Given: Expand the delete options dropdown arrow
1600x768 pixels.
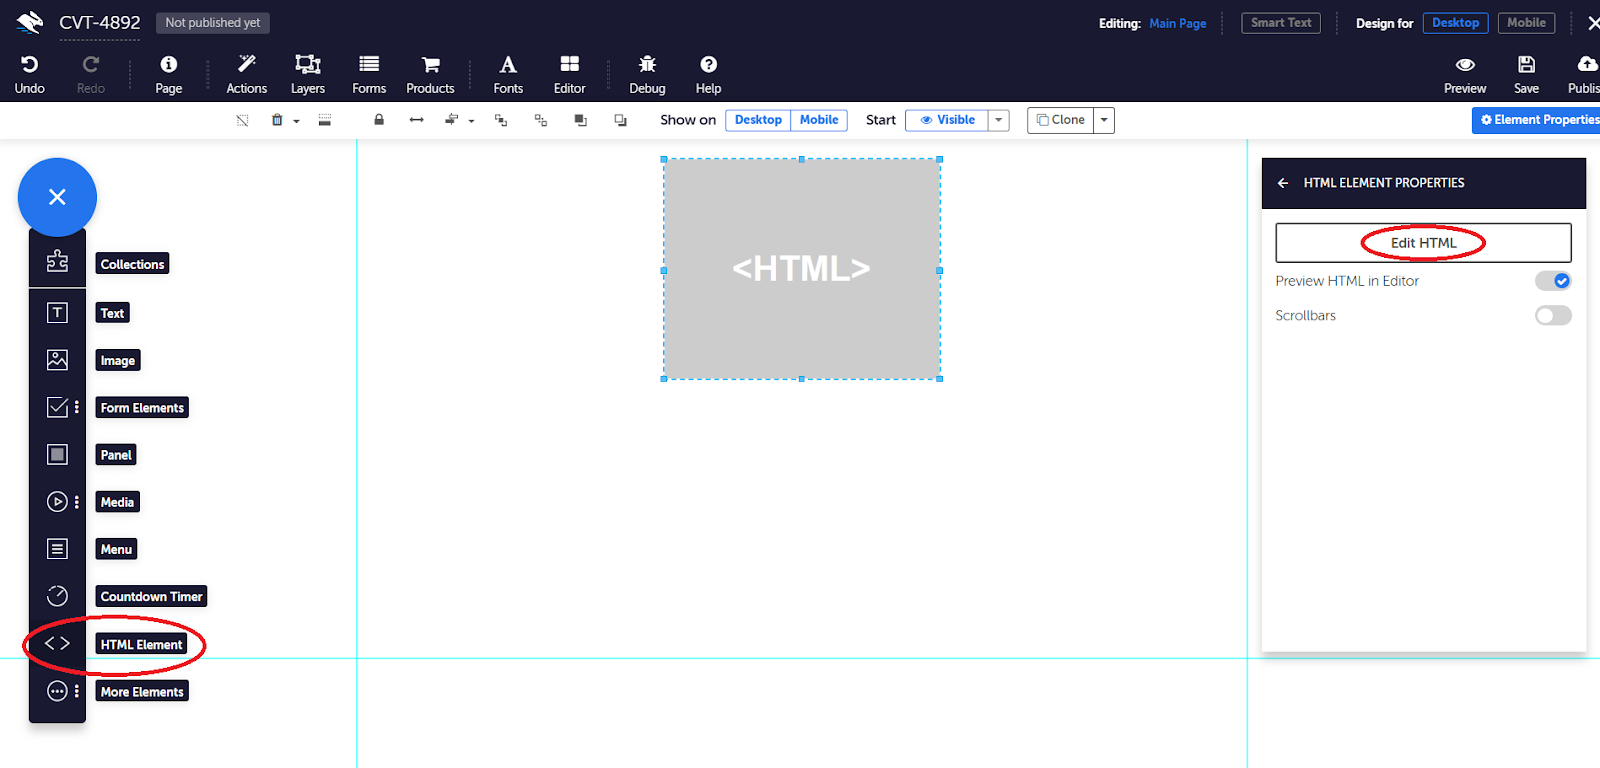Looking at the screenshot, I should 296,121.
